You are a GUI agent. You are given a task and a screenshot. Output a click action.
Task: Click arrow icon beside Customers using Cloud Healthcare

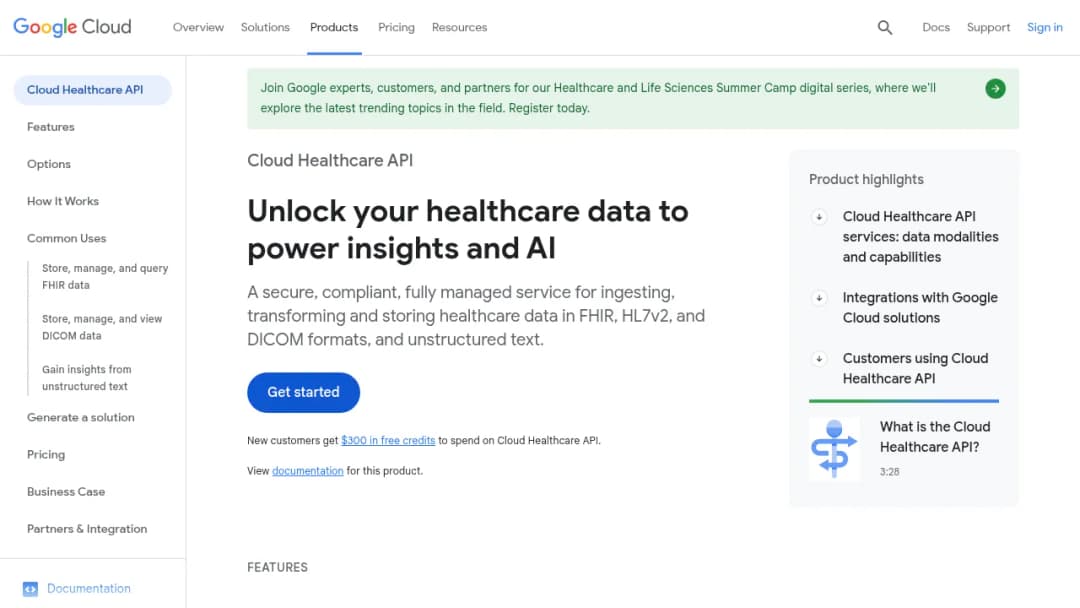pyautogui.click(x=819, y=359)
